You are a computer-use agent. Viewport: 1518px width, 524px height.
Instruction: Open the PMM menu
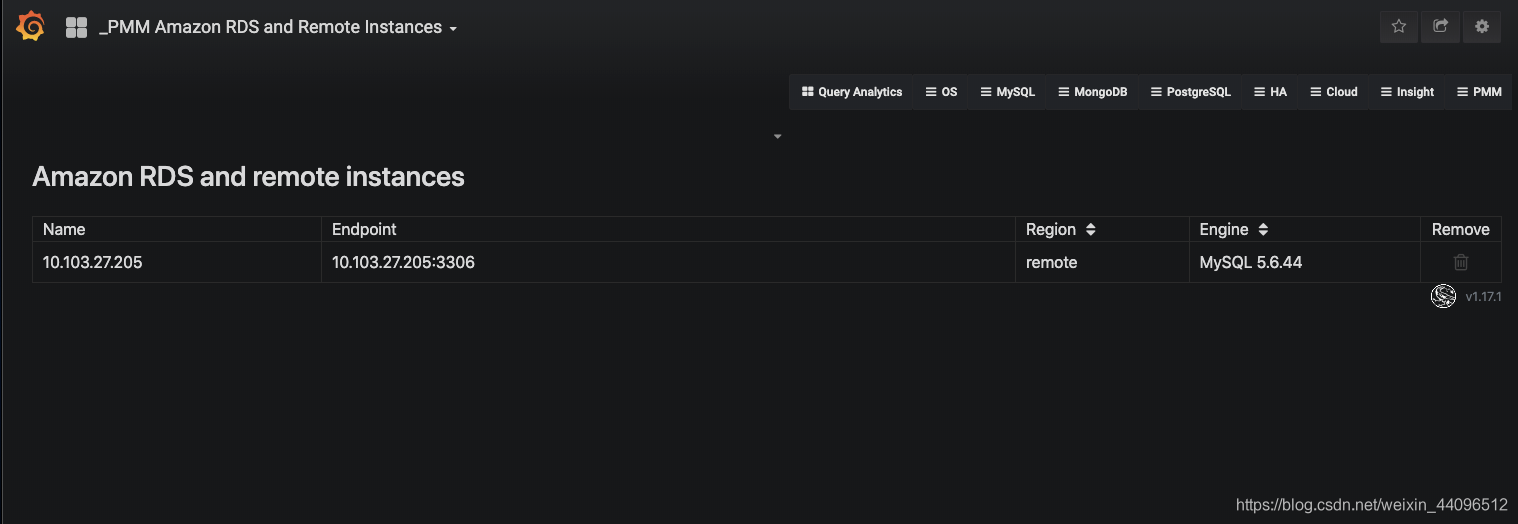(x=1479, y=92)
